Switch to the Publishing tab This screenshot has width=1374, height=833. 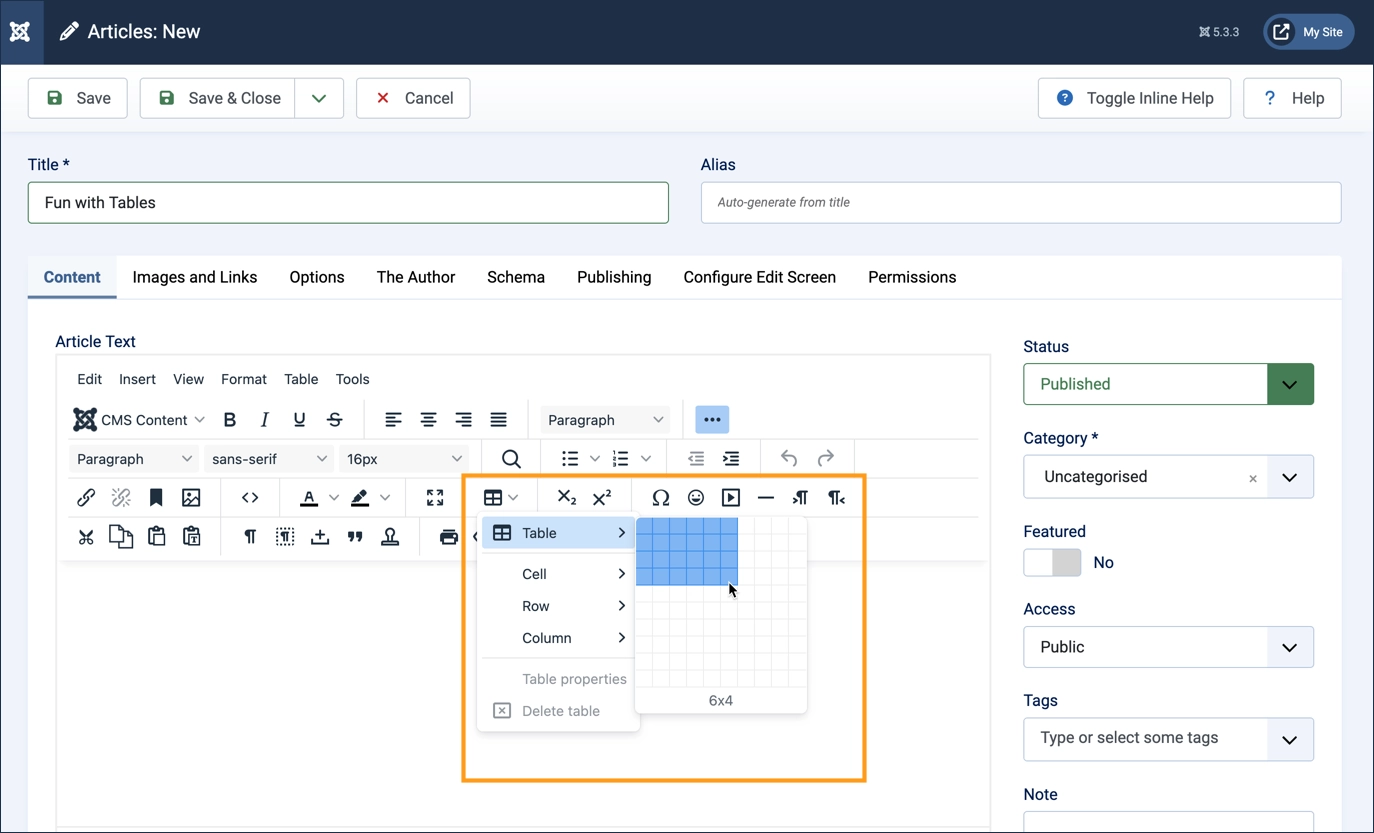pos(614,277)
